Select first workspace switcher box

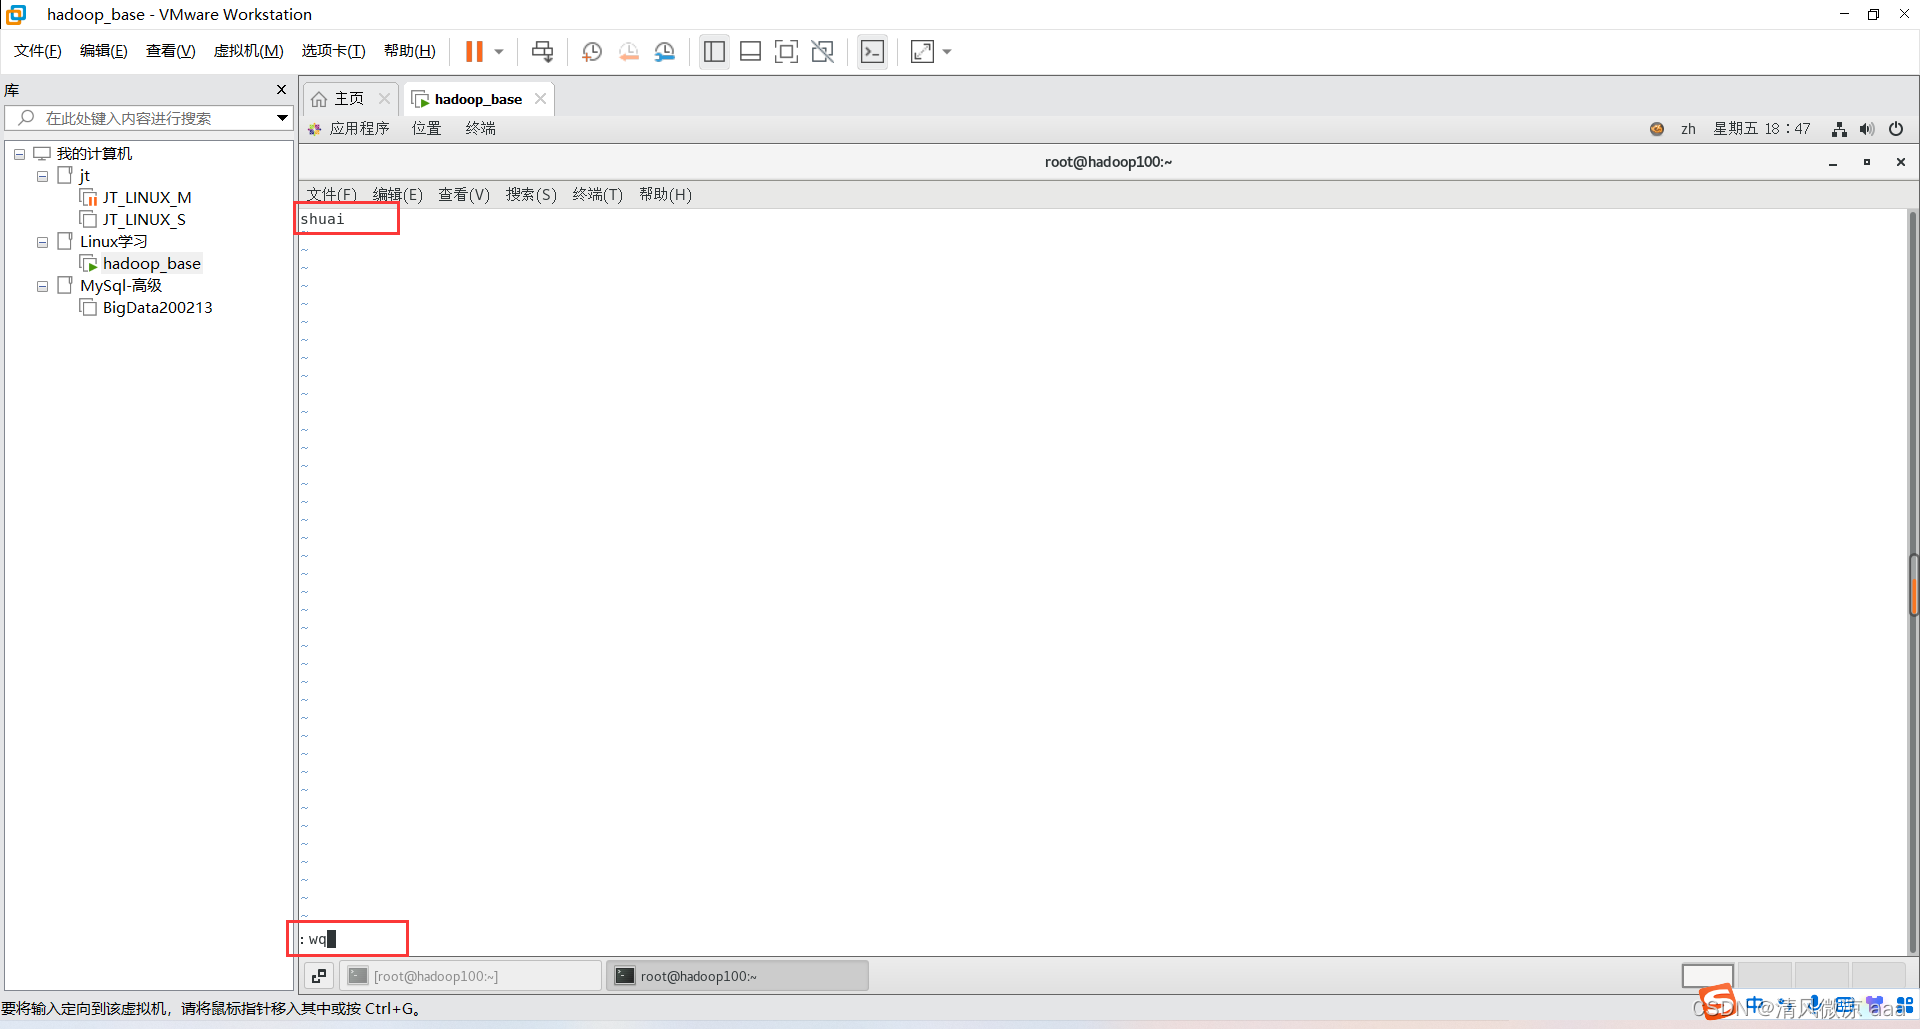[x=1707, y=976]
